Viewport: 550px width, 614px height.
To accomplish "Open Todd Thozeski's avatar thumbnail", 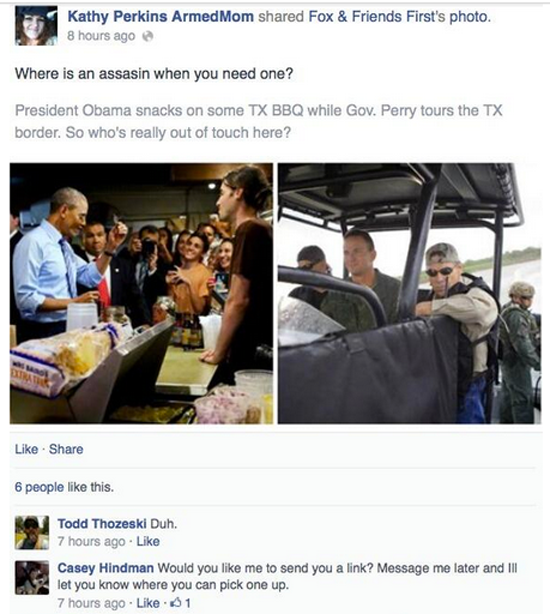I will coord(32,533).
